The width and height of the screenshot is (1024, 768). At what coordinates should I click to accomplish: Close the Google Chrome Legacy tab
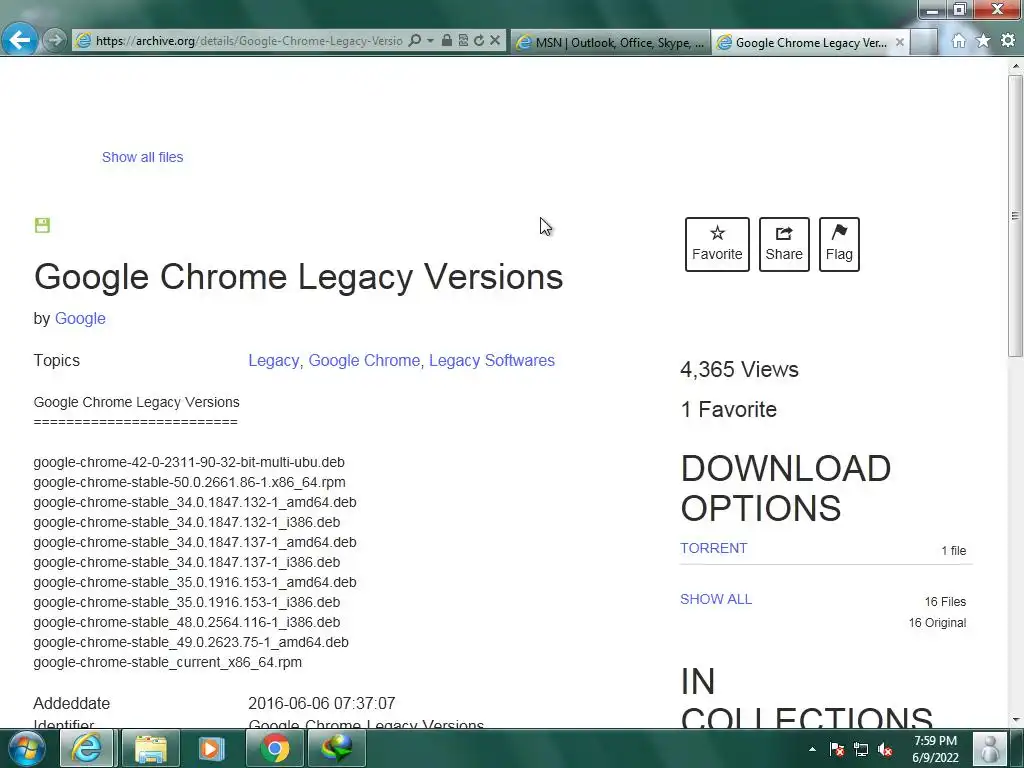pyautogui.click(x=900, y=42)
